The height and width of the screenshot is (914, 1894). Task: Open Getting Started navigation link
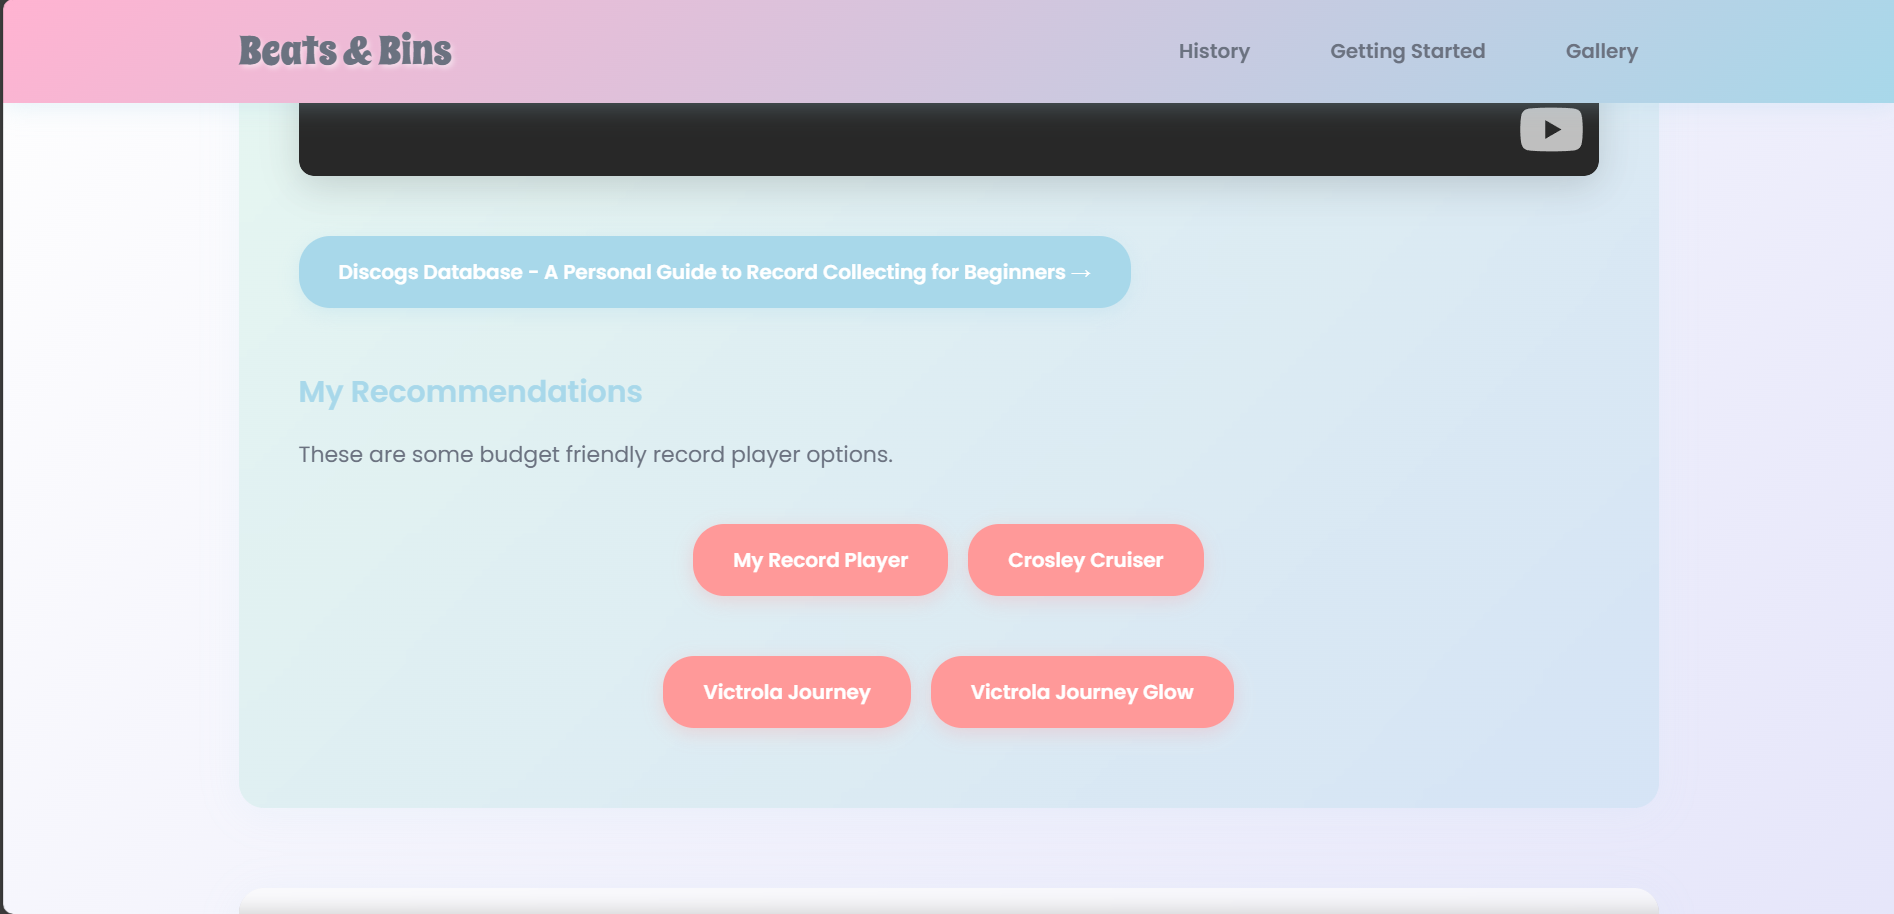pos(1407,51)
